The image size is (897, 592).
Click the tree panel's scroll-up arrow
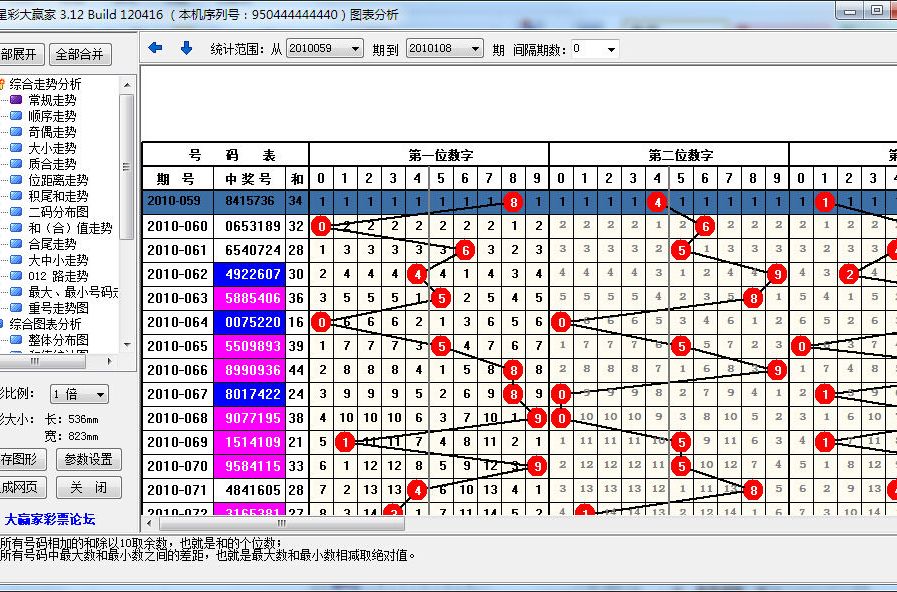pyautogui.click(x=127, y=85)
